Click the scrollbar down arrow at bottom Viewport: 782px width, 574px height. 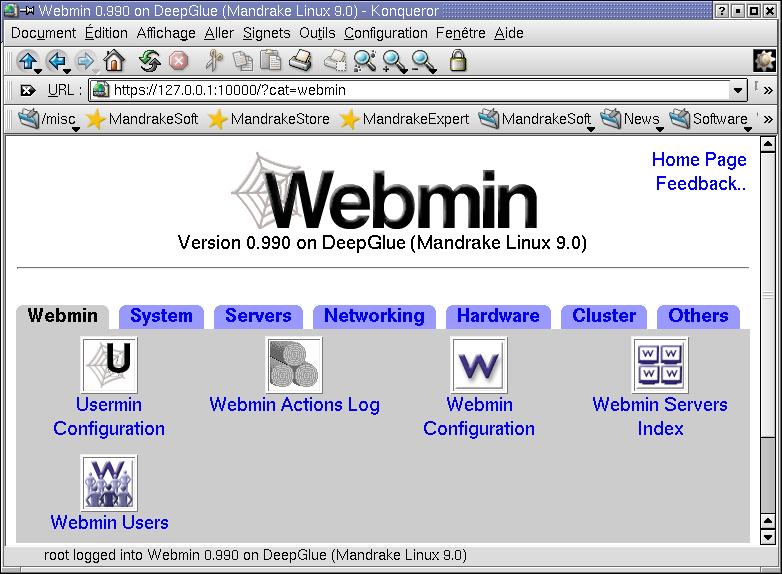click(x=768, y=538)
